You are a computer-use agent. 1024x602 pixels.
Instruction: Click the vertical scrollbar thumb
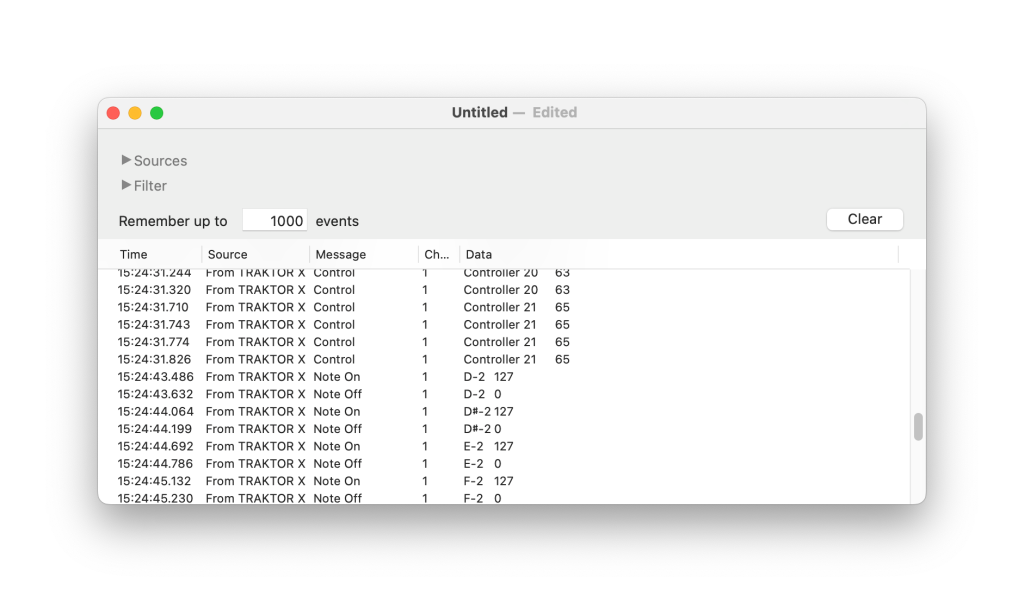[918, 427]
